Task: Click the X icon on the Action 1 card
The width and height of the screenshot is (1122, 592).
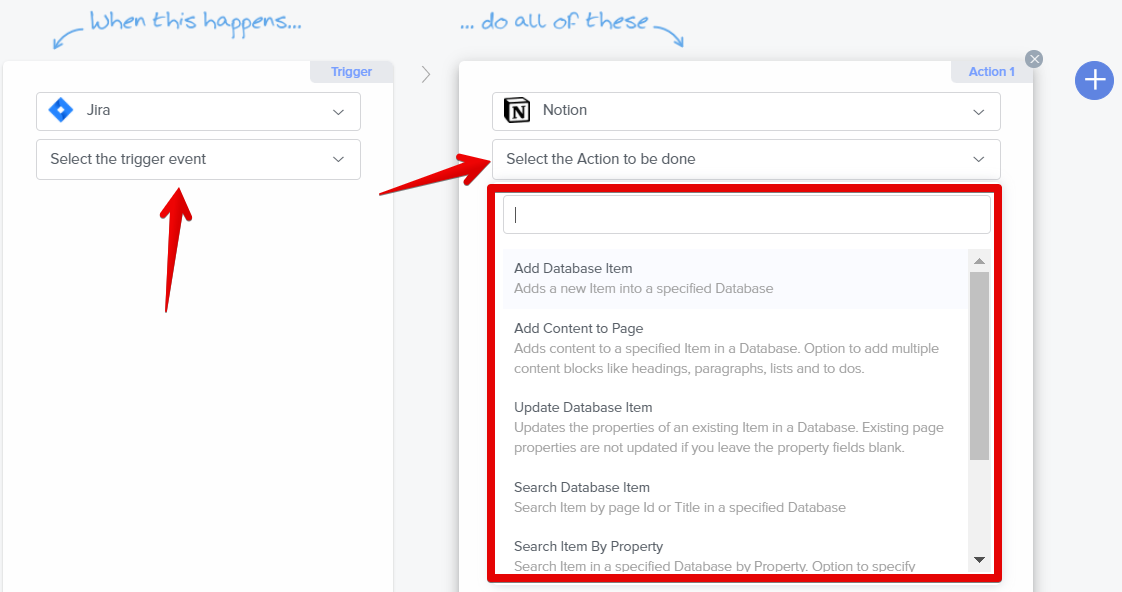Action: point(1034,58)
